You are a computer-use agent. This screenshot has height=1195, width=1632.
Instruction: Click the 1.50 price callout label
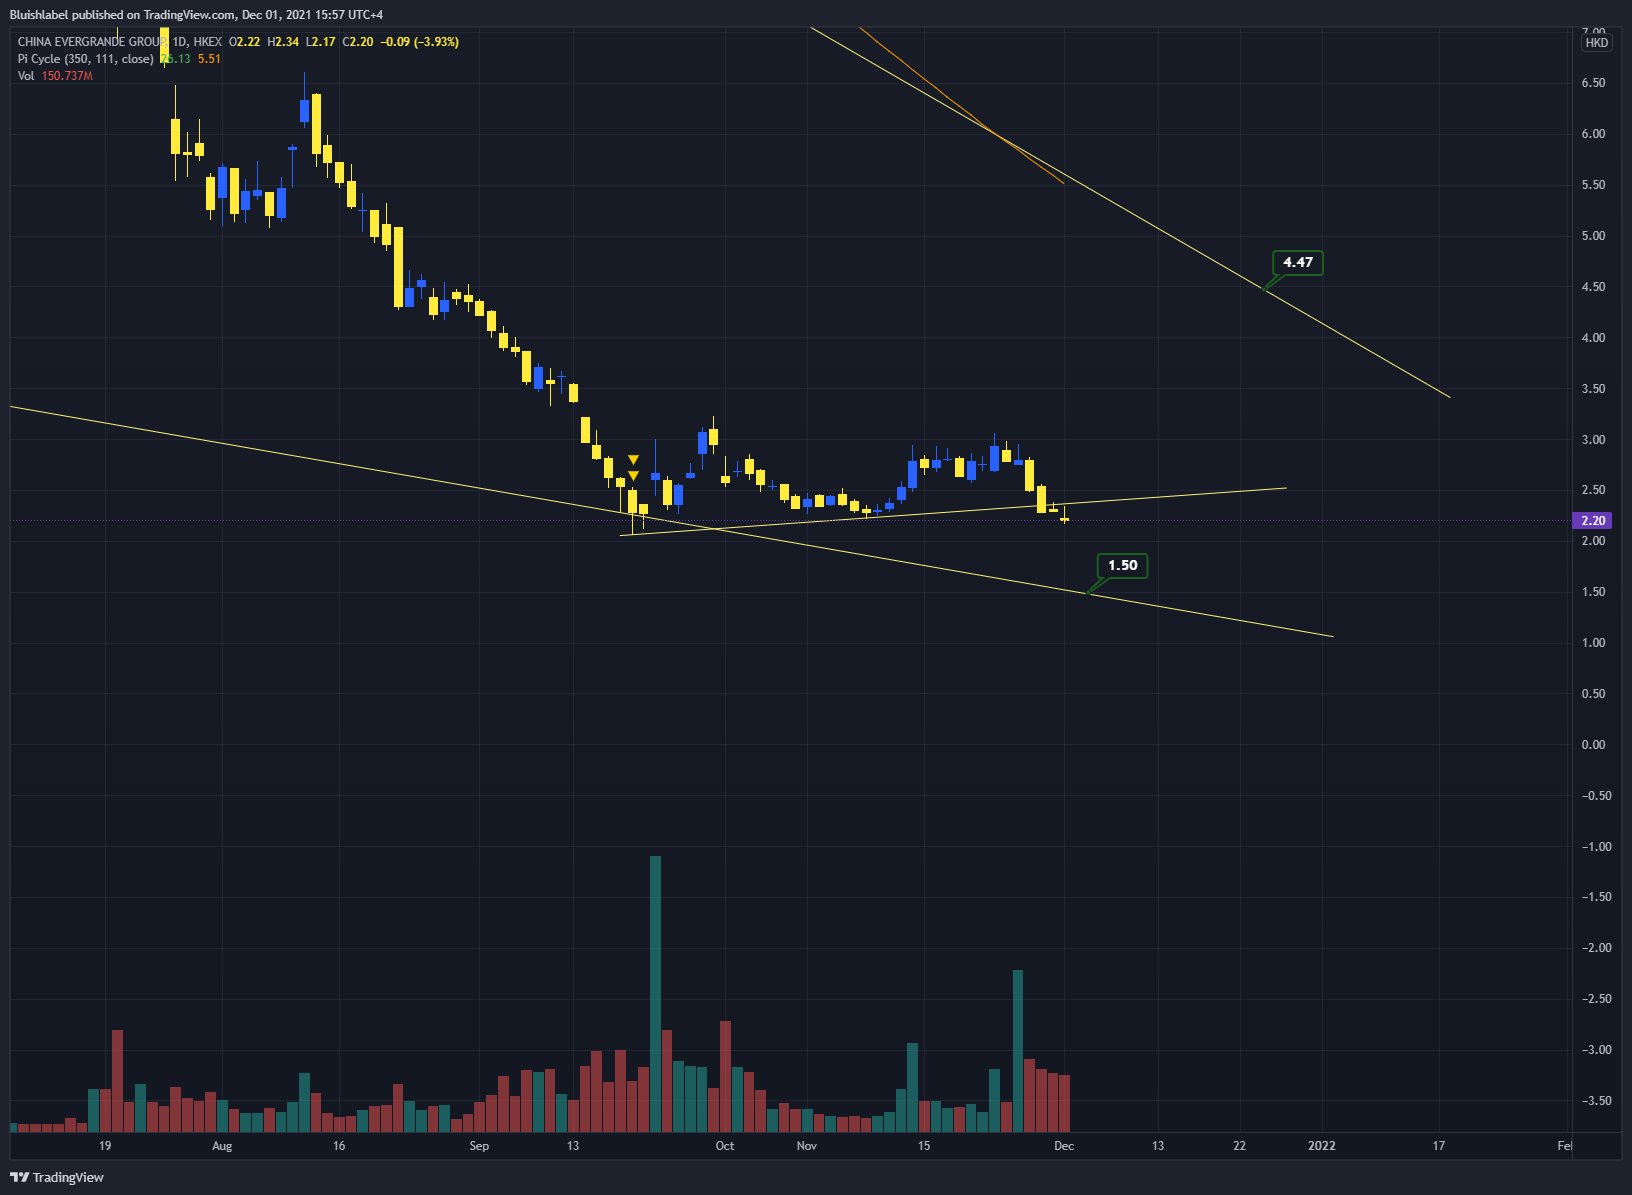point(1122,566)
